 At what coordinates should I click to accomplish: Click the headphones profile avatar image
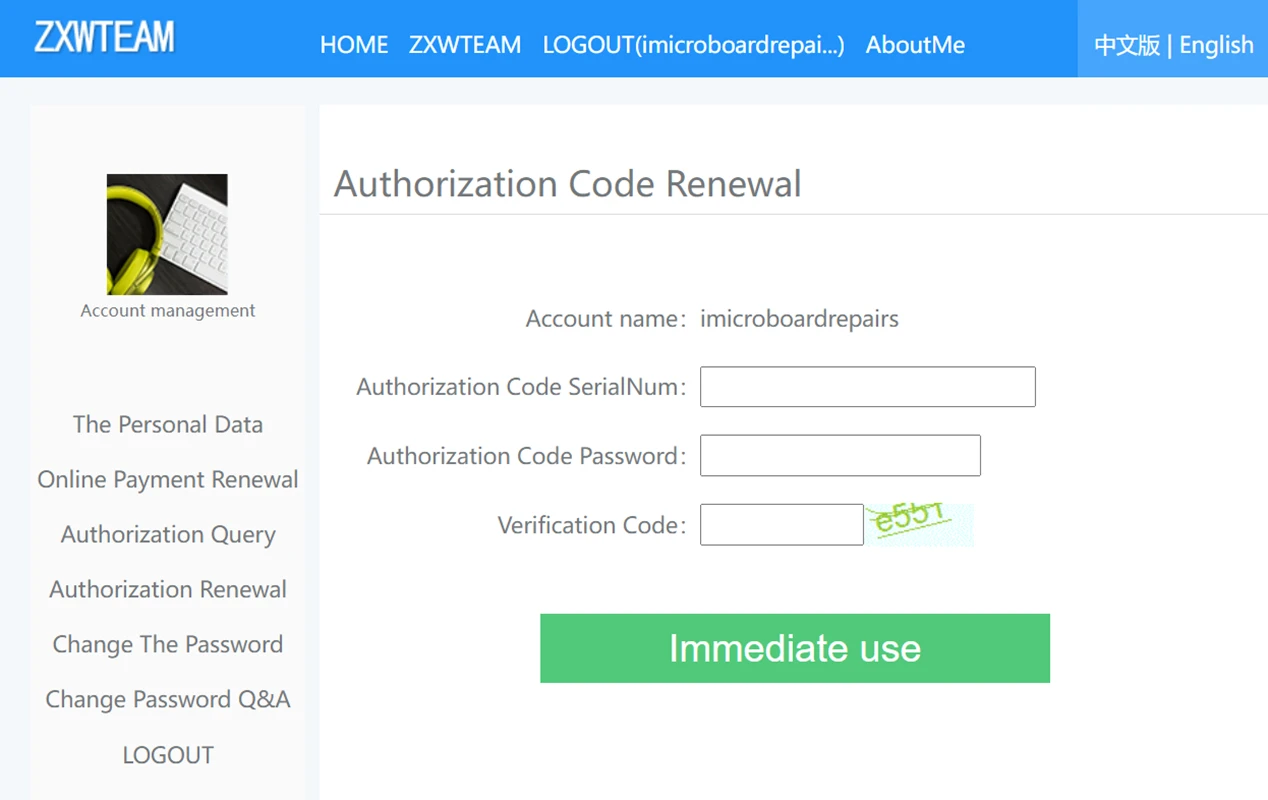167,234
